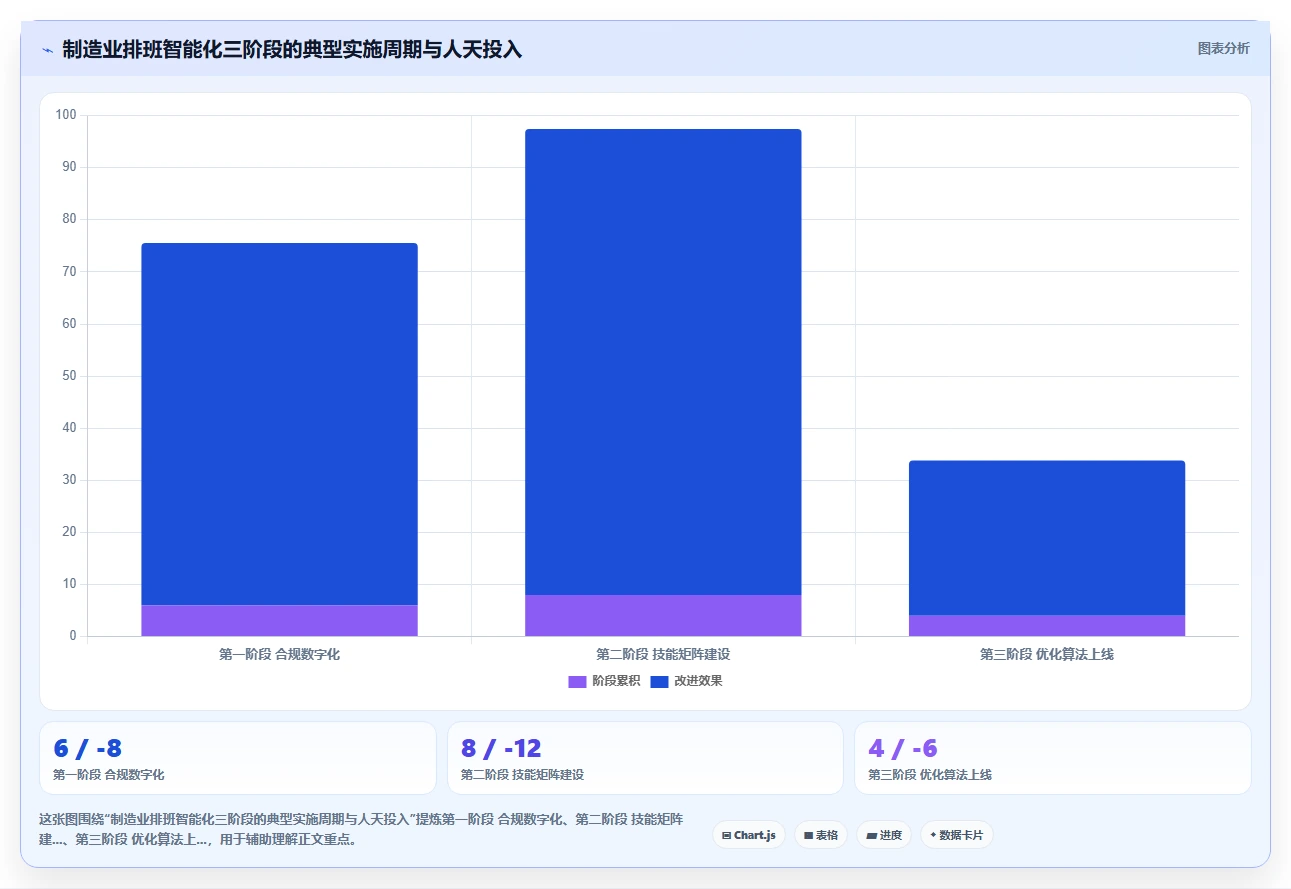Select the 表格 tag button
The width and height of the screenshot is (1291, 889).
pos(821,835)
